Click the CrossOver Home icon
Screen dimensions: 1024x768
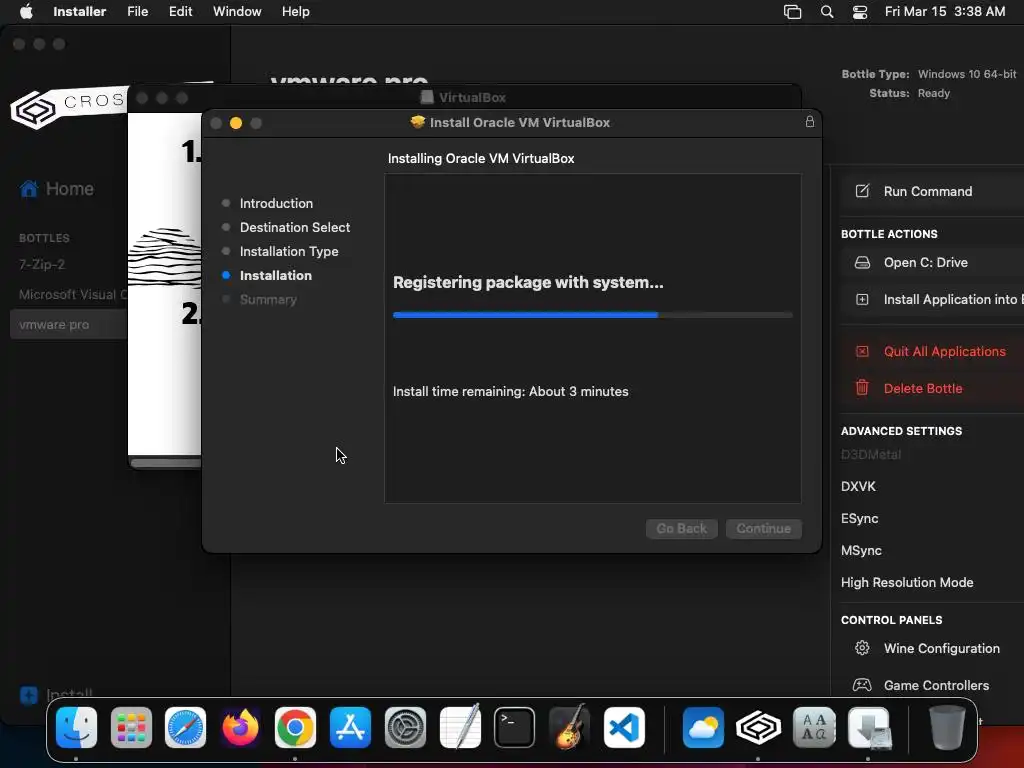pos(29,189)
